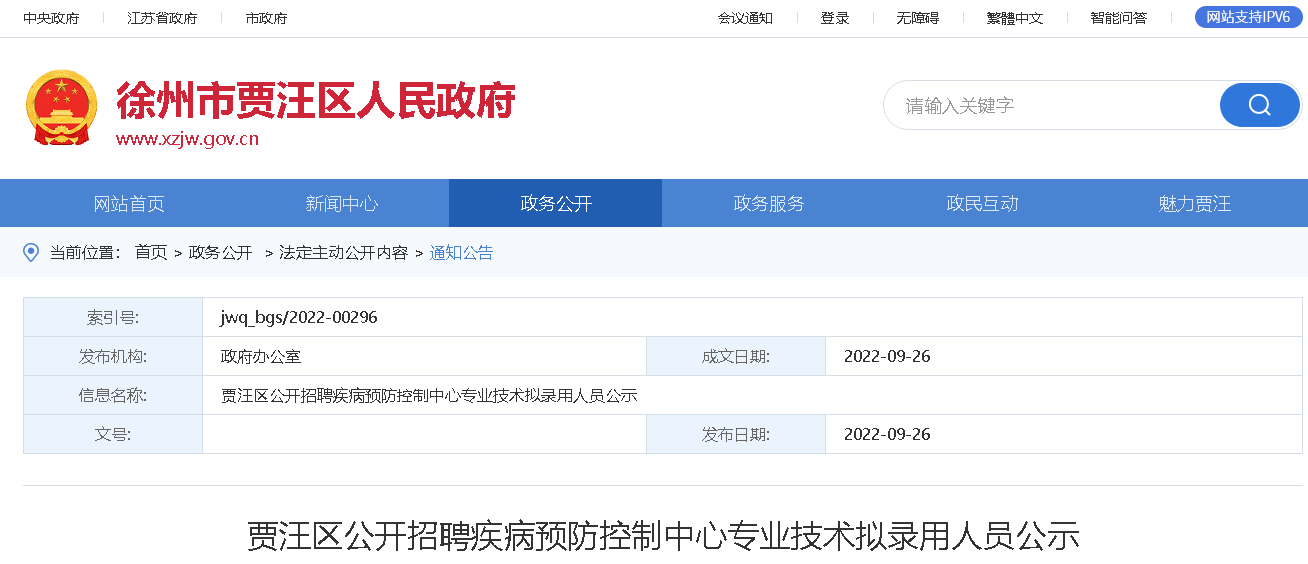The height and width of the screenshot is (564, 1308).
Task: Click the 索引号 label cell
Action: (x=113, y=317)
